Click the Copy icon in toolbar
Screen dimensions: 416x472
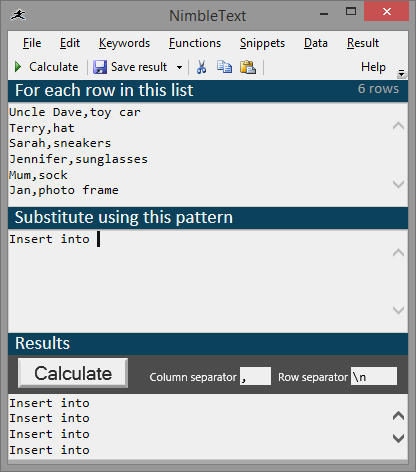pyautogui.click(x=224, y=67)
